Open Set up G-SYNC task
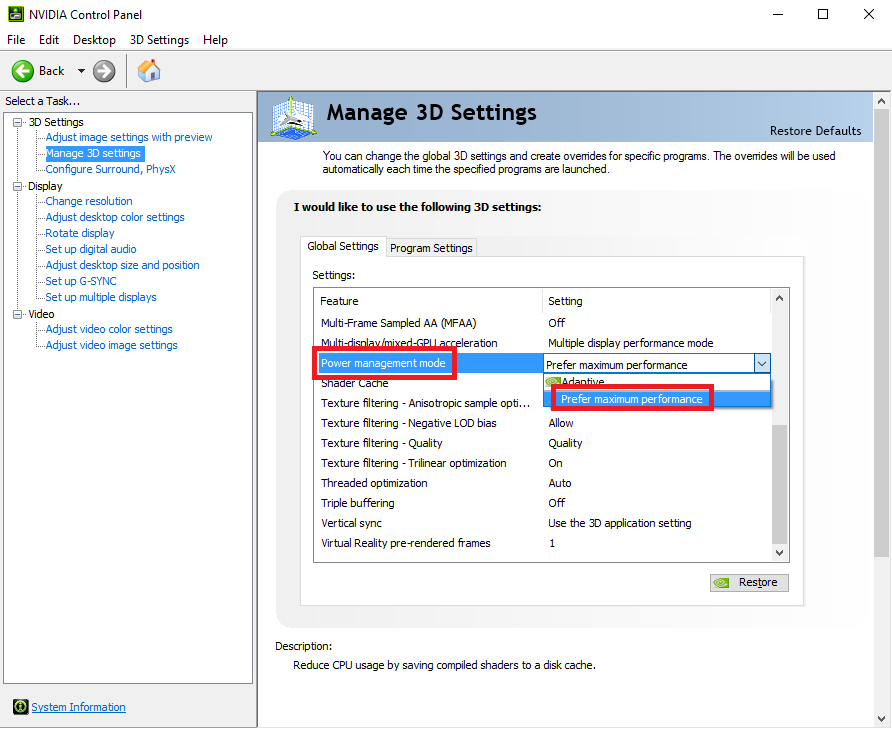This screenshot has height=729, width=892. (81, 281)
